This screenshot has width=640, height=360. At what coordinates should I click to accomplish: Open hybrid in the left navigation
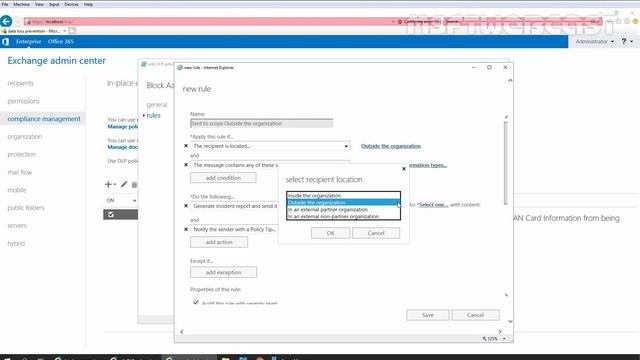[x=16, y=243]
